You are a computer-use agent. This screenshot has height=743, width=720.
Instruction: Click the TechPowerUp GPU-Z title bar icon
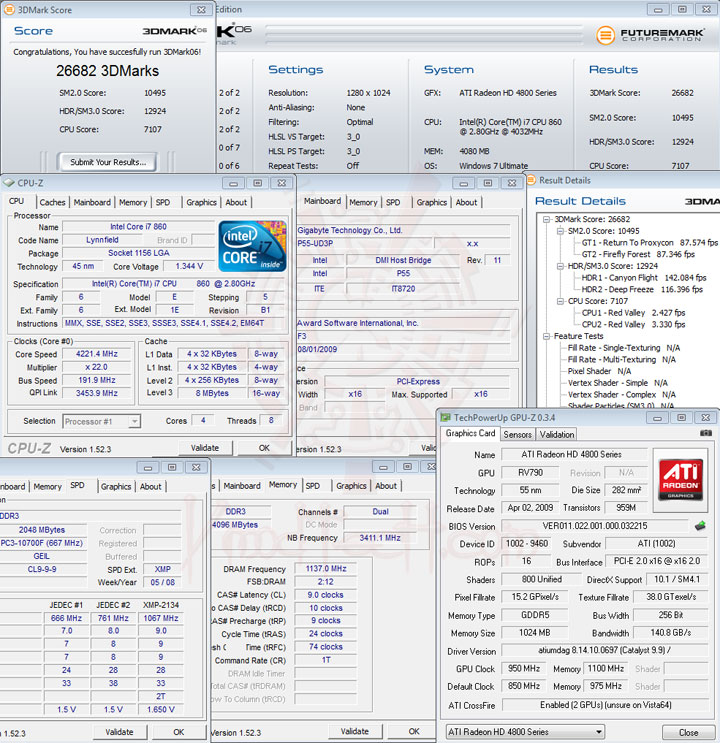[x=445, y=417]
